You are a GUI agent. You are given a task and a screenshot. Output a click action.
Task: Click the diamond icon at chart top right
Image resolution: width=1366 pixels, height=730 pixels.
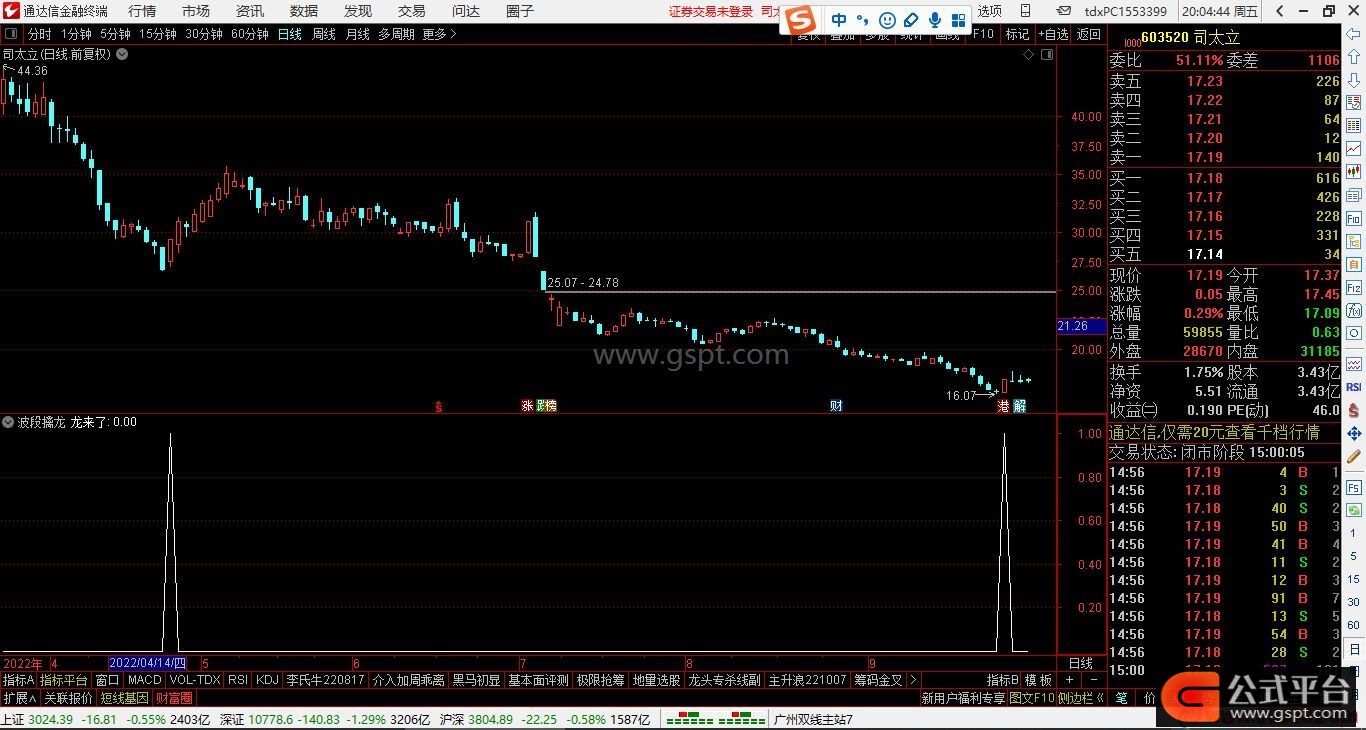[x=1029, y=55]
